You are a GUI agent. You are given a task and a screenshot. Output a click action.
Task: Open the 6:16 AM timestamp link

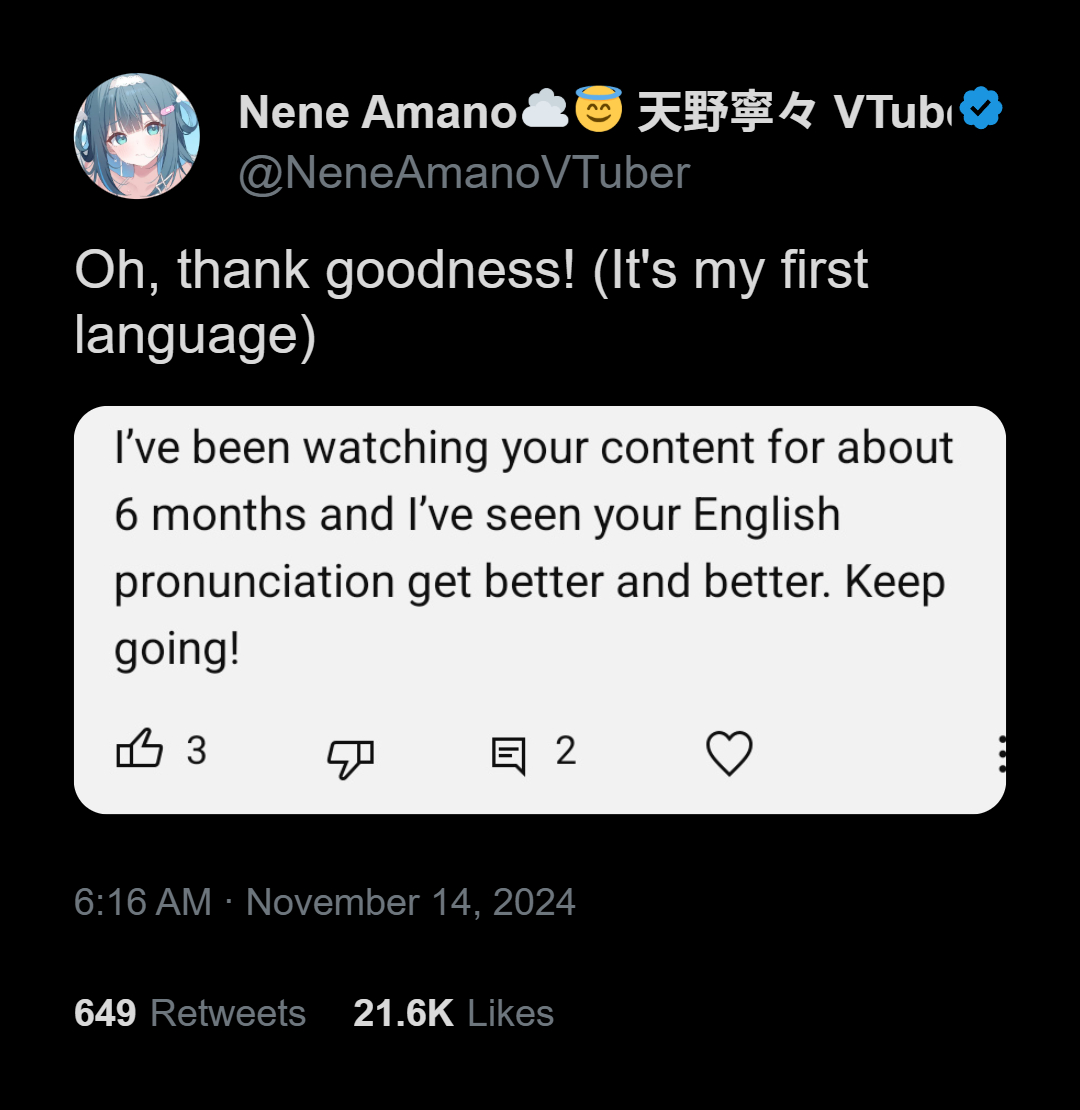click(x=143, y=902)
